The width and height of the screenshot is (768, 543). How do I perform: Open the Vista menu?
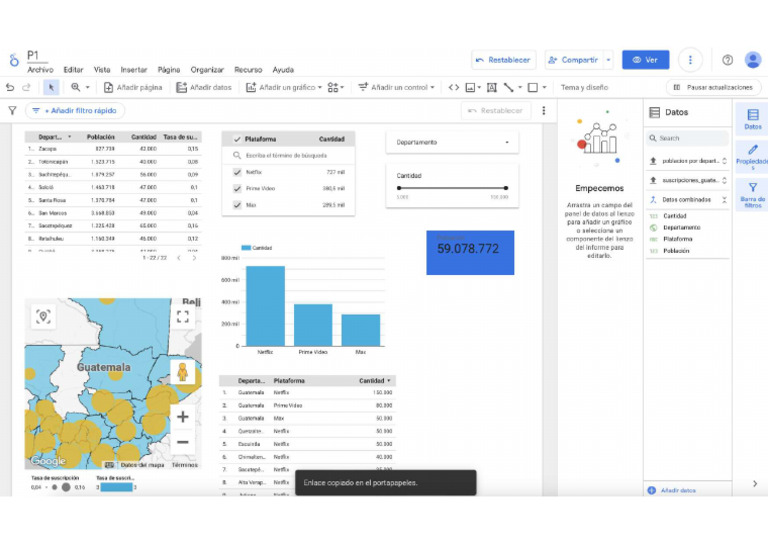[x=102, y=70]
